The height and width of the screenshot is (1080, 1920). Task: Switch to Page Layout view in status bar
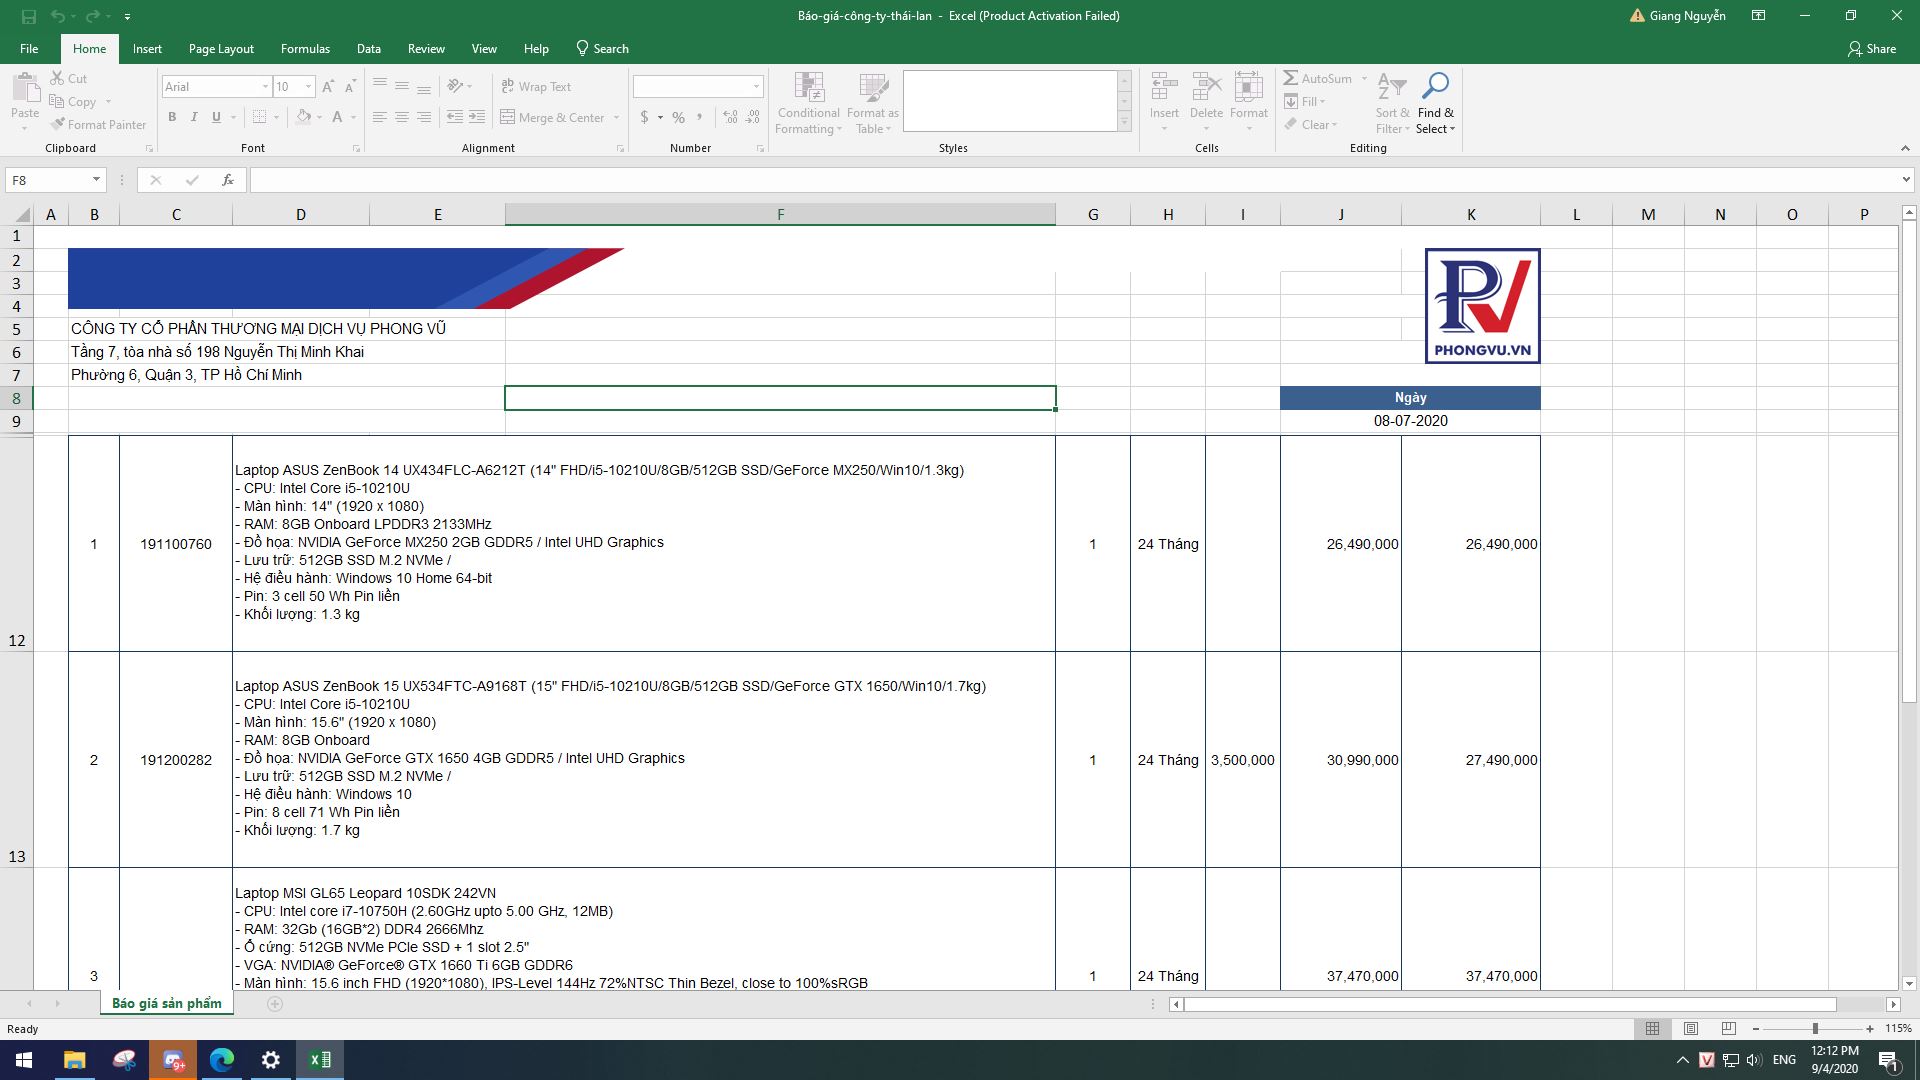(1690, 1028)
